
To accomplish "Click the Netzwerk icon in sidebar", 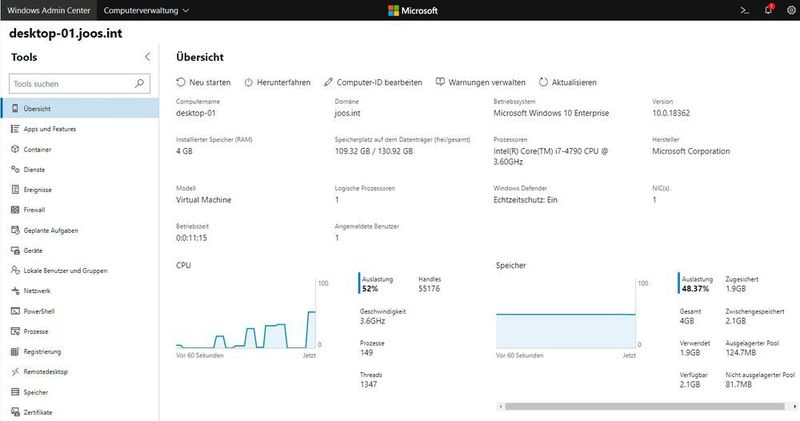I will tap(15, 291).
